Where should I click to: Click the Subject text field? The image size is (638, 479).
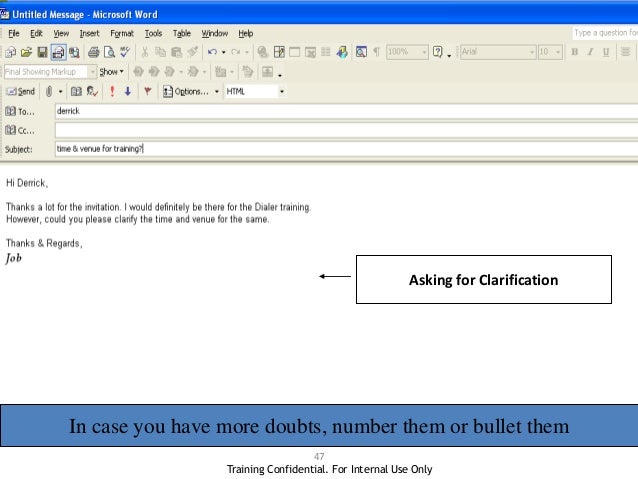pos(340,149)
